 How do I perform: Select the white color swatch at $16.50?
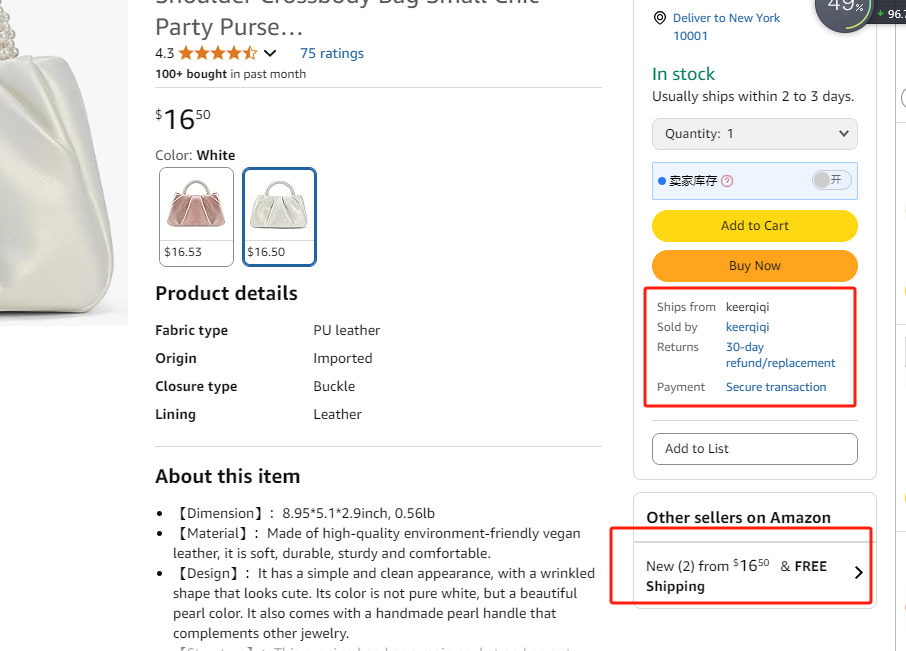[x=280, y=216]
